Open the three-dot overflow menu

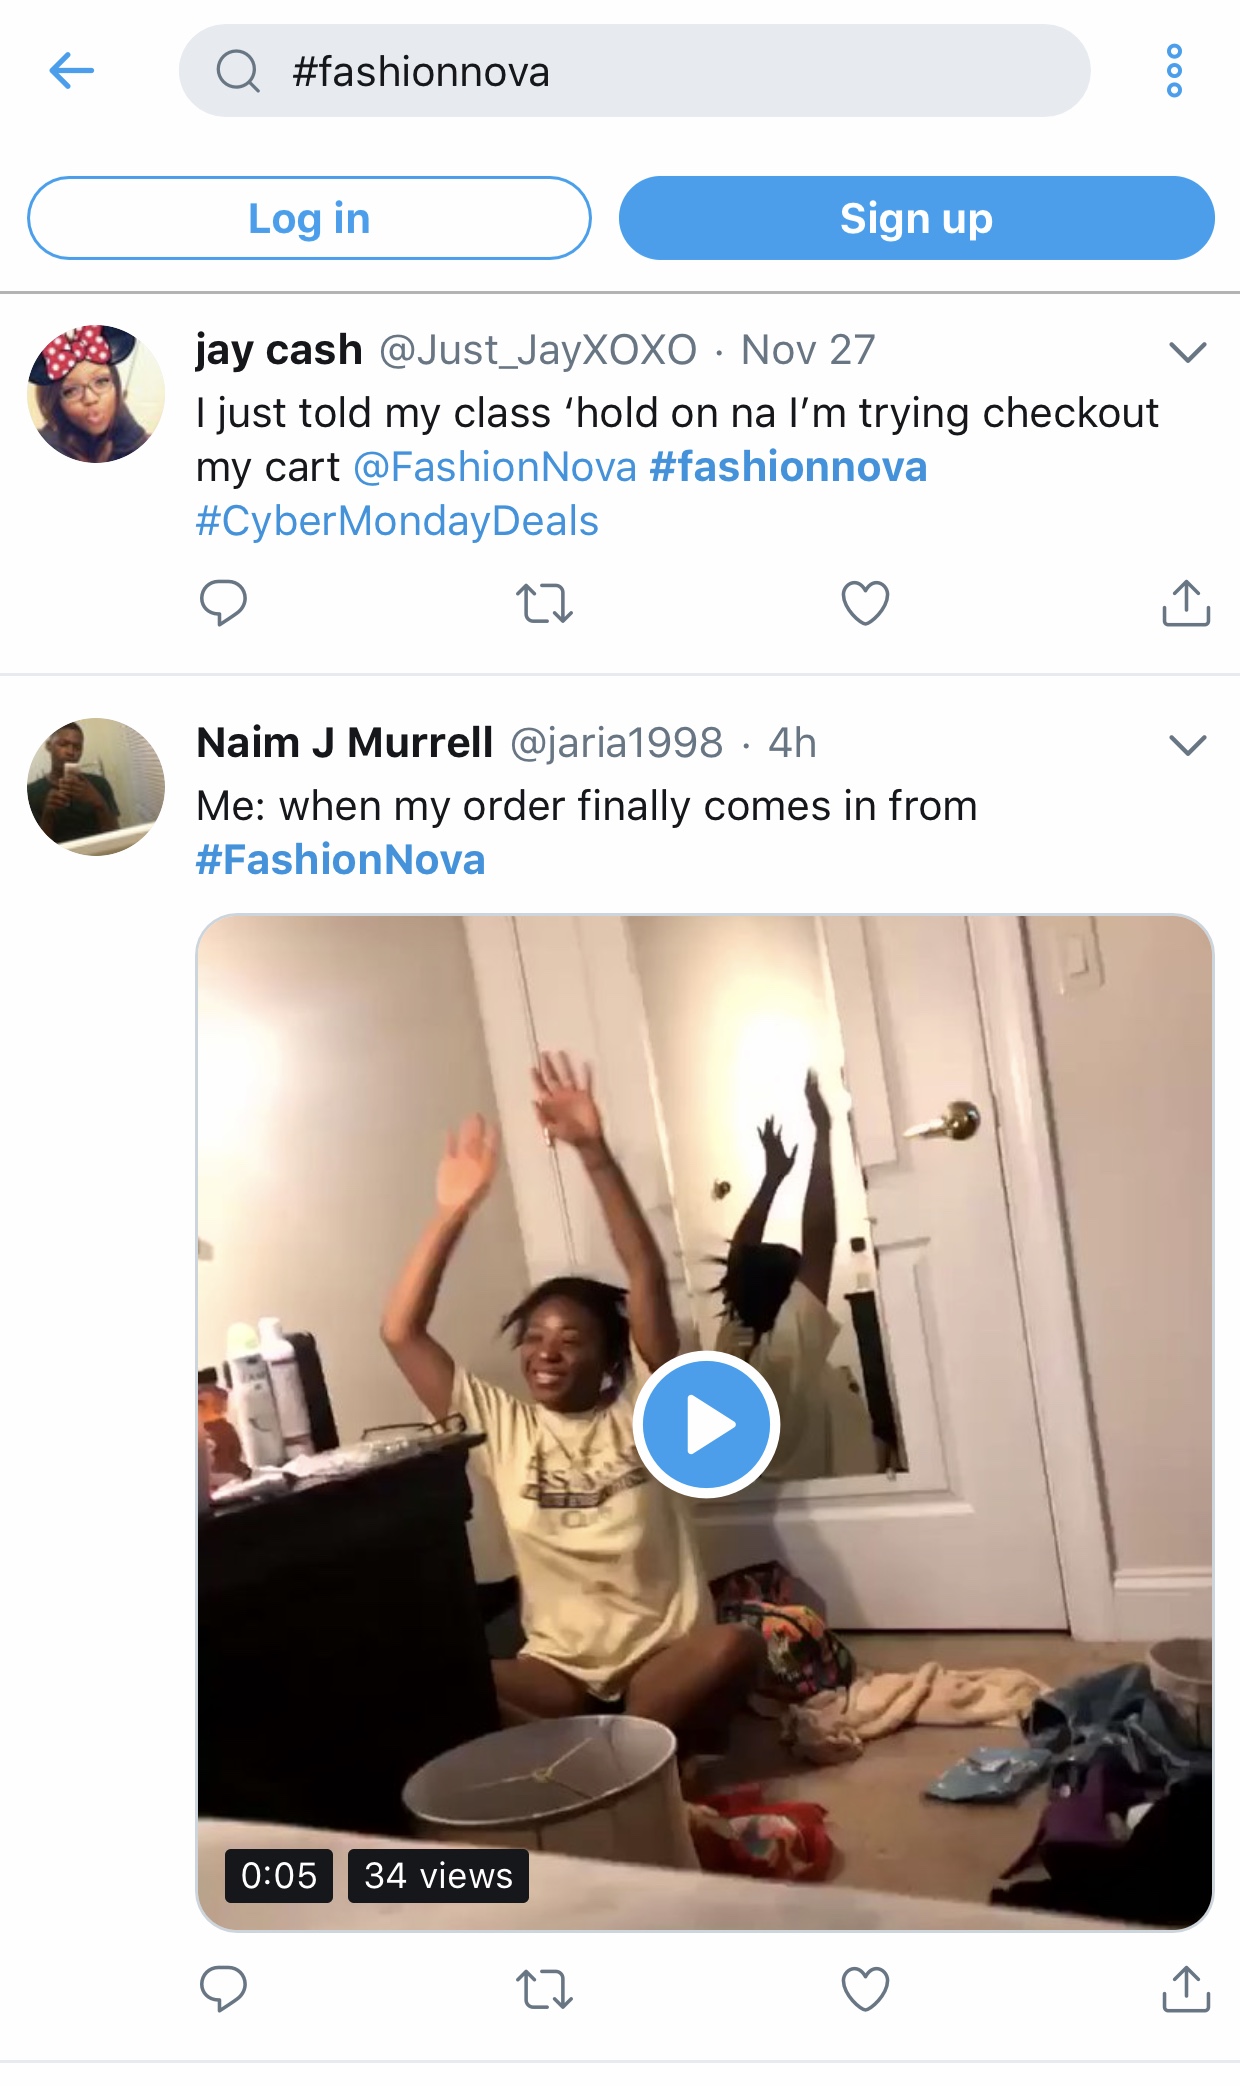(1174, 71)
